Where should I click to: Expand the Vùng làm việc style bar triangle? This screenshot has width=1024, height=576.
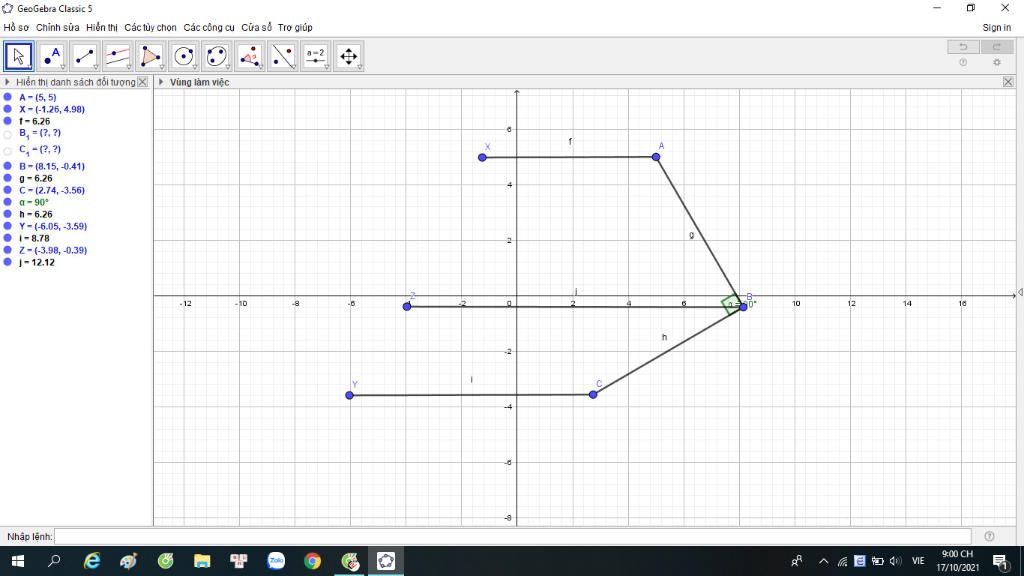tap(161, 82)
